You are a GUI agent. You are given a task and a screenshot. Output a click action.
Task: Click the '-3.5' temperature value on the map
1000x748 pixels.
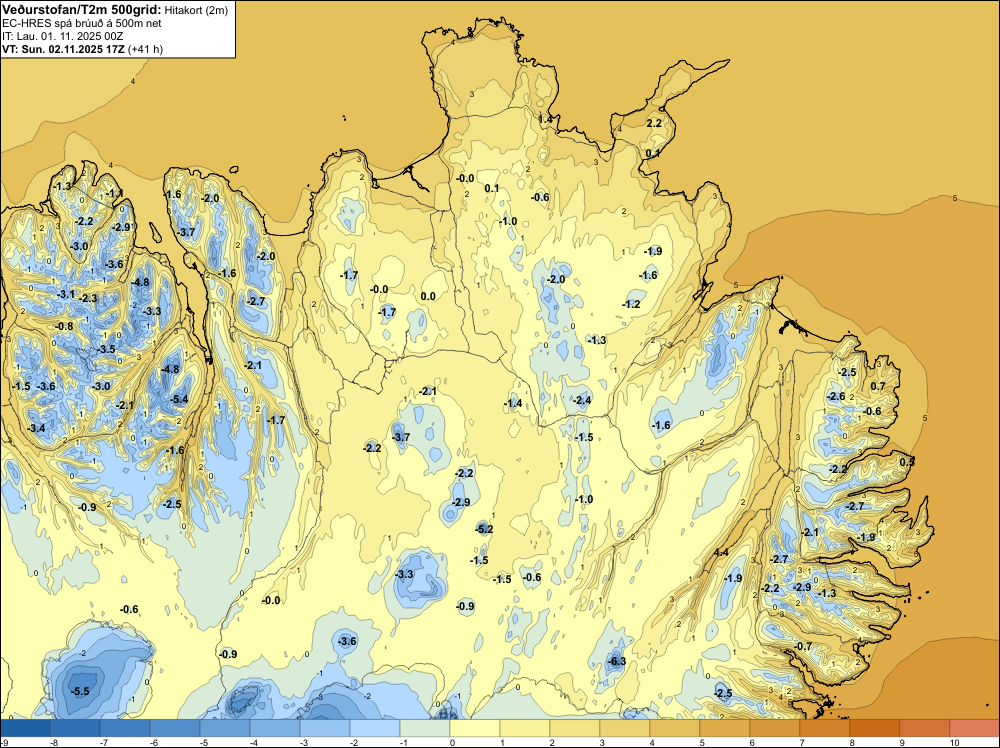[x=107, y=349]
